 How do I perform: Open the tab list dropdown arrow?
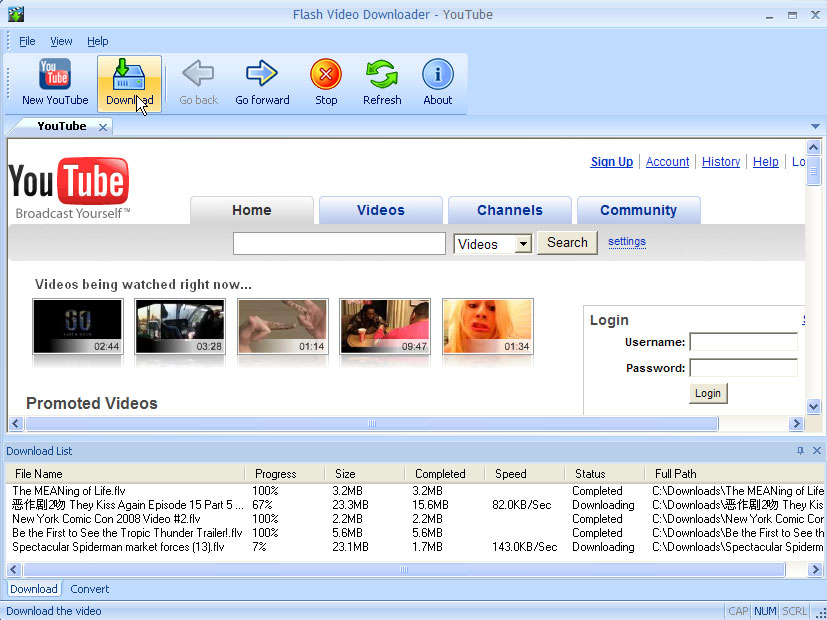815,127
